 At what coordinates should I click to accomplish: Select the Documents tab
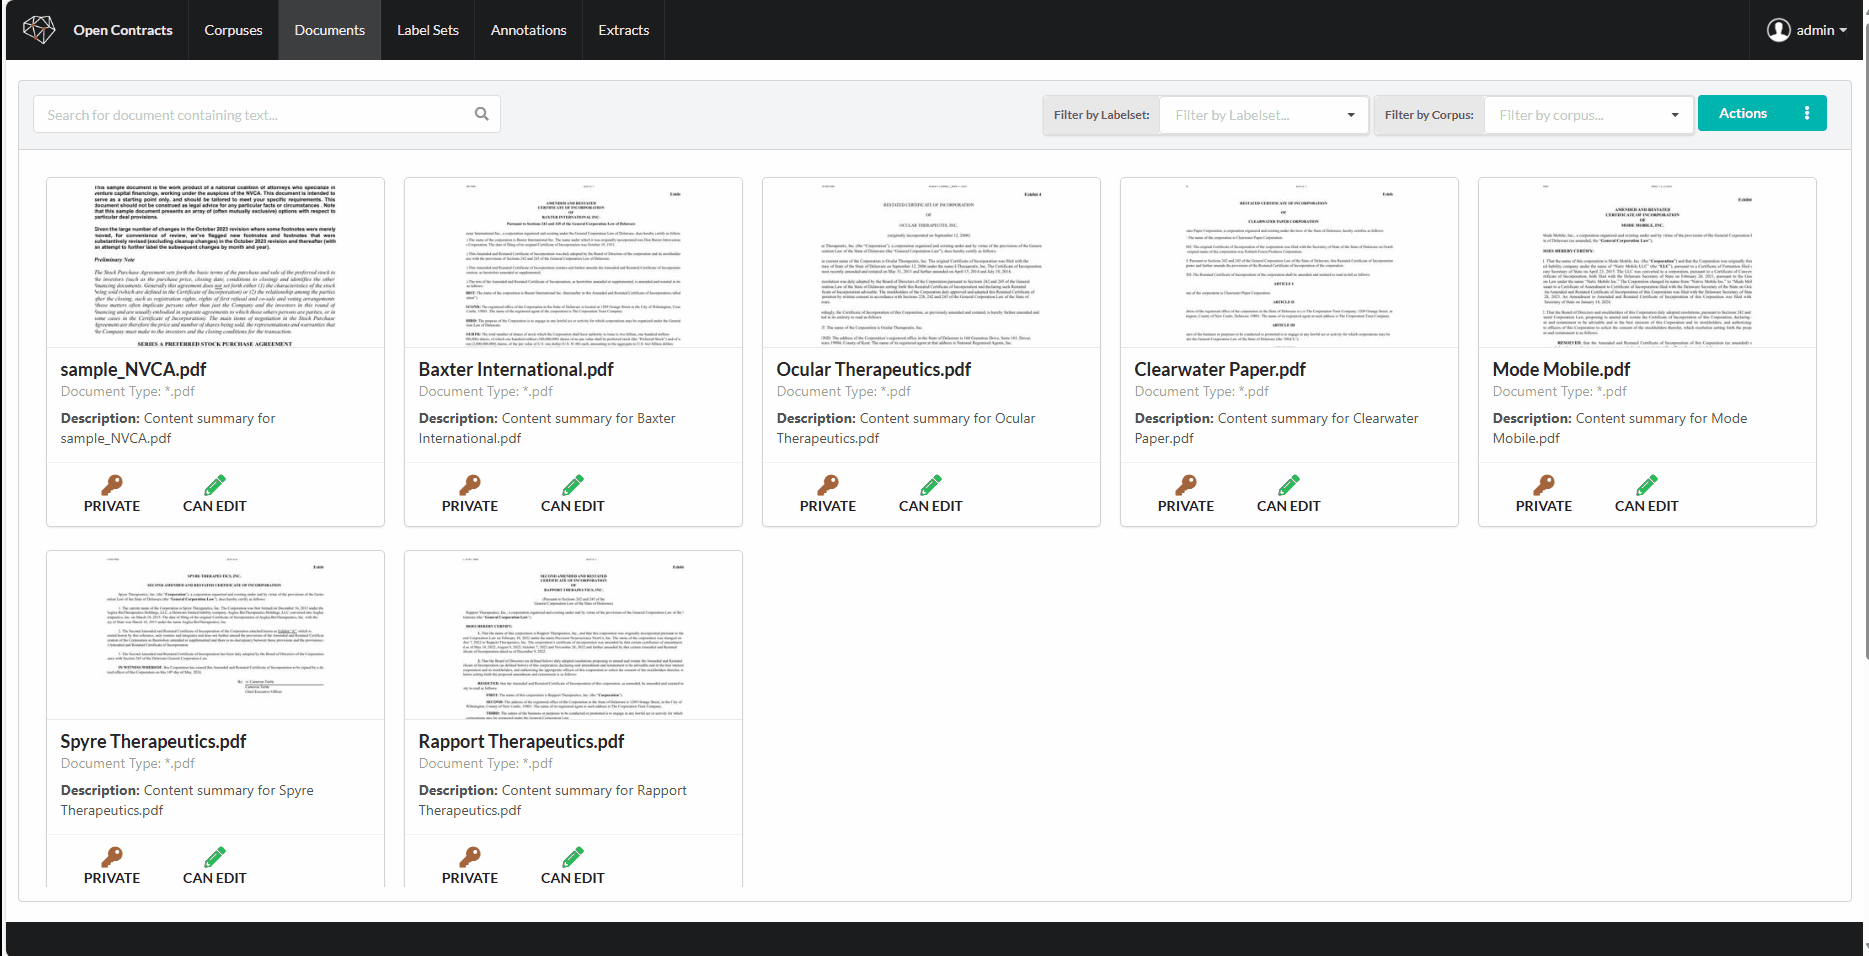pyautogui.click(x=329, y=30)
